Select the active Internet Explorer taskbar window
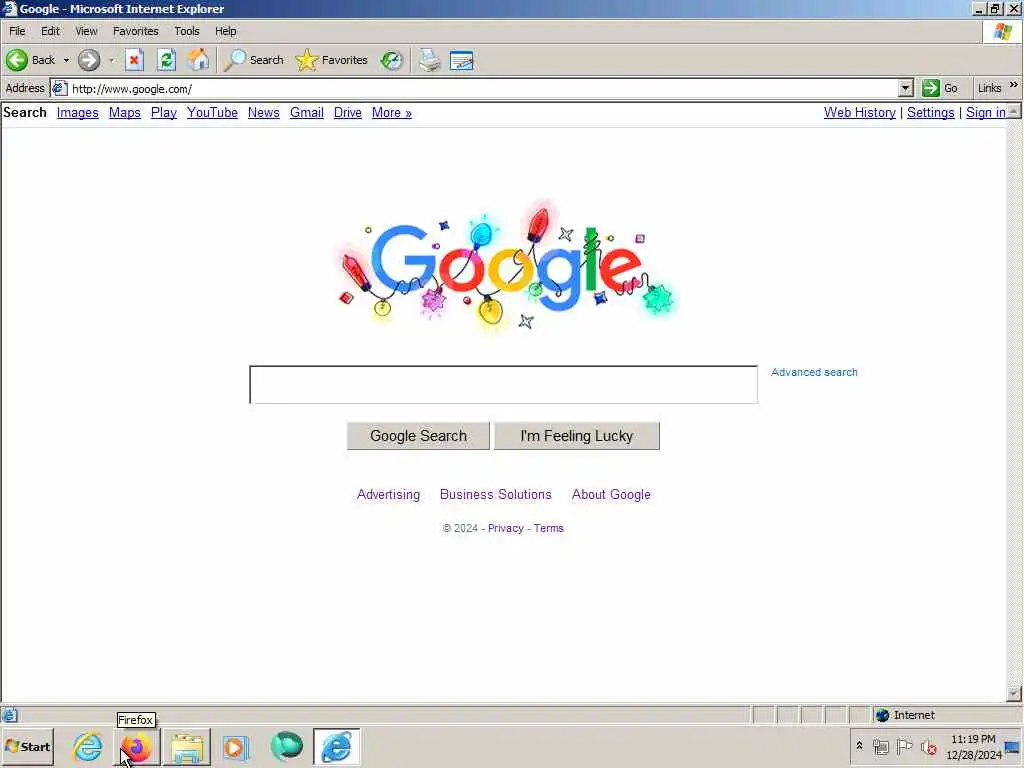Image resolution: width=1024 pixels, height=768 pixels. click(x=336, y=746)
